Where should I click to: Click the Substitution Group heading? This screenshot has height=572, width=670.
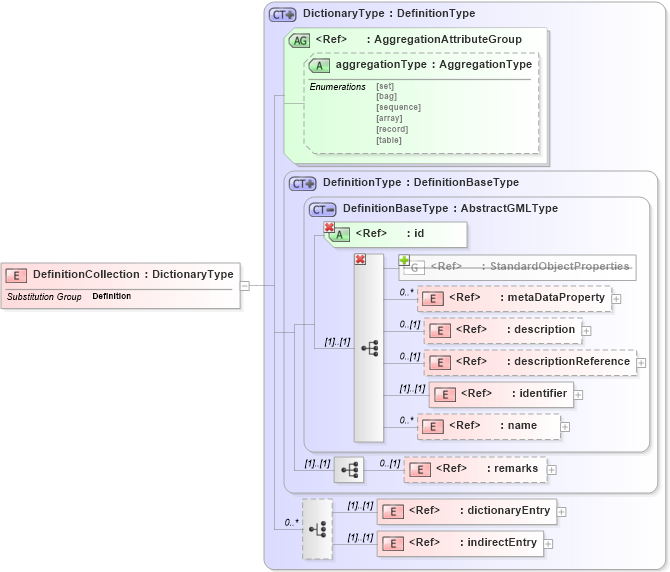[44, 296]
